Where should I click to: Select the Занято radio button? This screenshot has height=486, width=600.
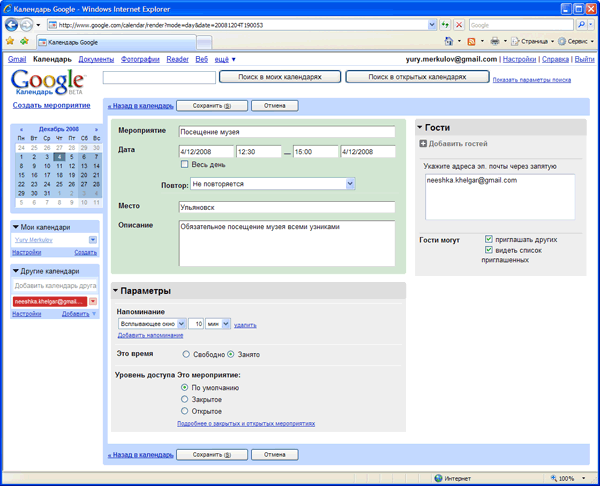[231, 354]
